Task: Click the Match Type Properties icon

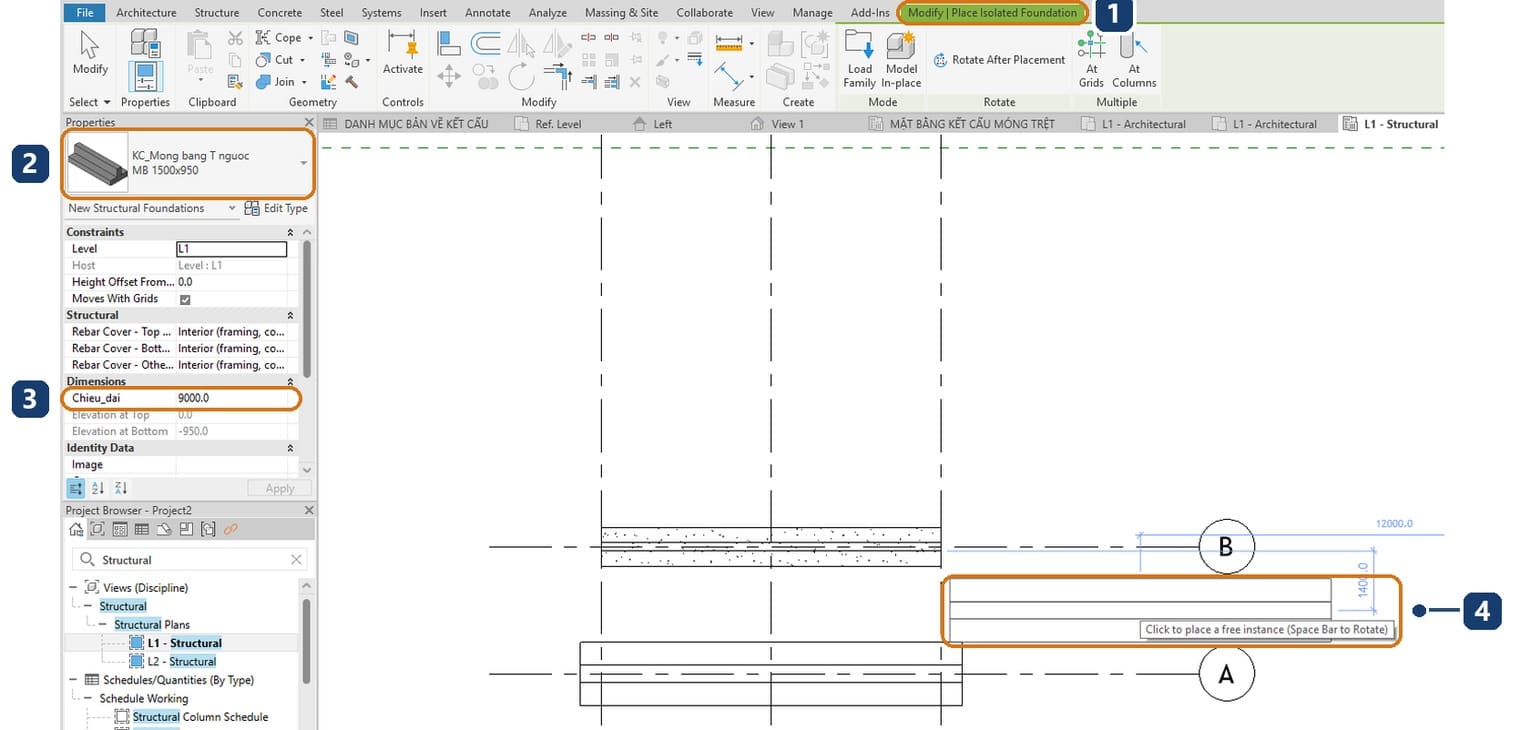Action: (x=235, y=82)
